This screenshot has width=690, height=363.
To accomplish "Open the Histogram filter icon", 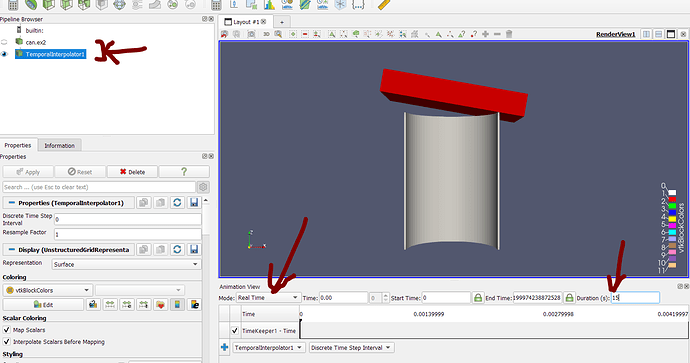I will (x=269, y=4).
